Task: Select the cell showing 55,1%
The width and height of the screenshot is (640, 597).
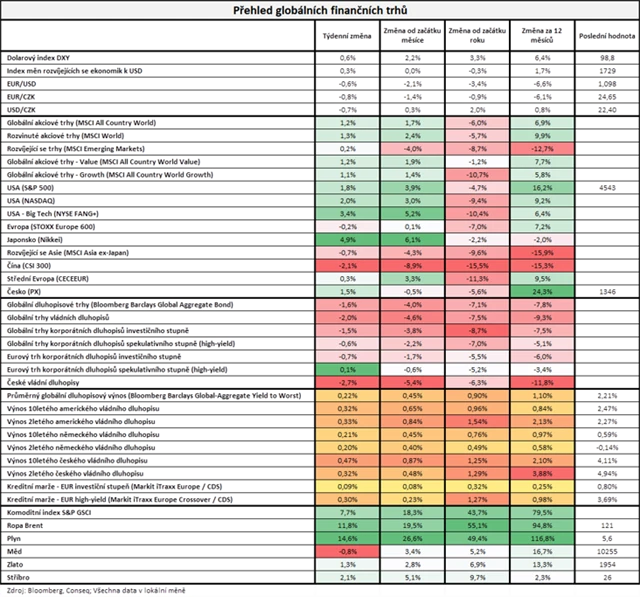Action: tap(478, 524)
